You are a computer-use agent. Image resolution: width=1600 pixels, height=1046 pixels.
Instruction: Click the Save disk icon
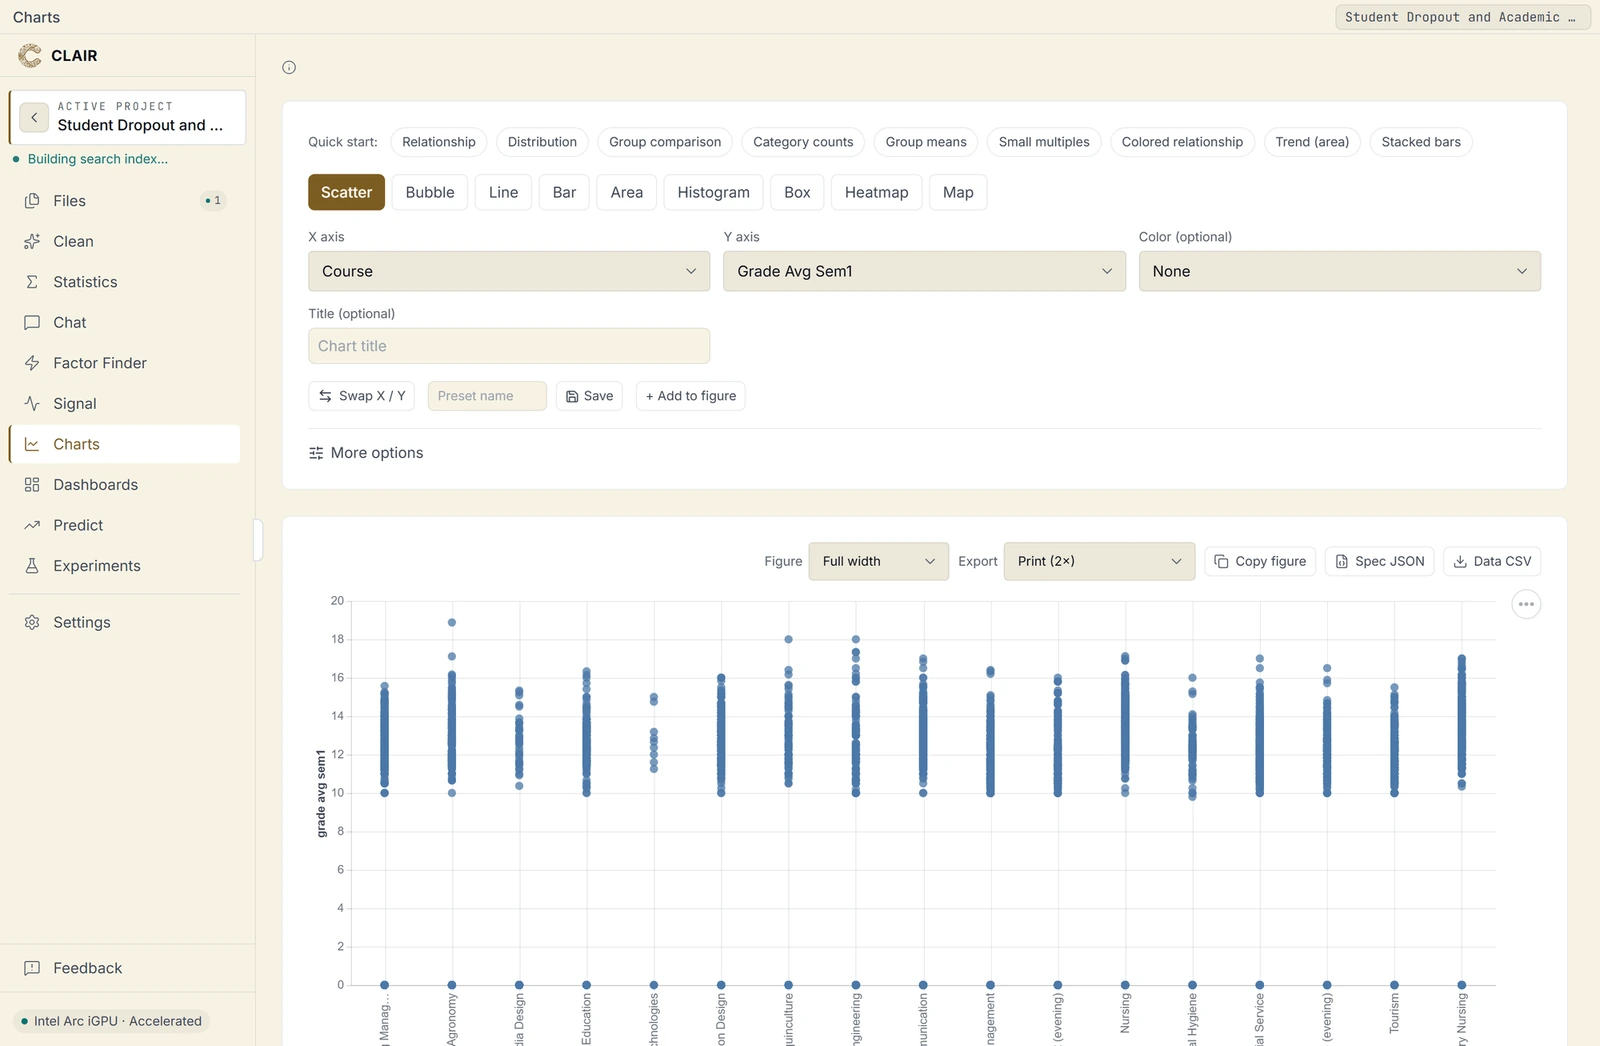point(572,396)
